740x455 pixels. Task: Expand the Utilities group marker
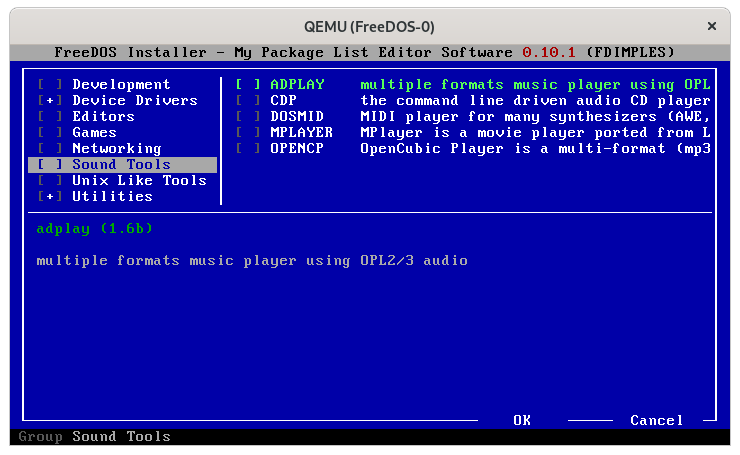(x=49, y=197)
